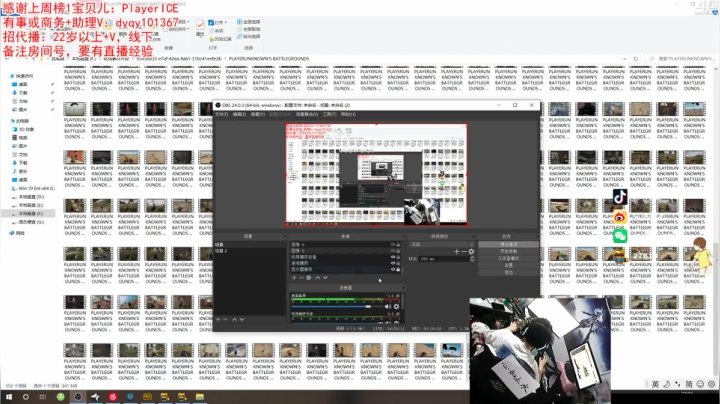Viewport: 720px width, 404px height.
Task: Open OBS Studio from the taskbar
Action: click(x=78, y=397)
